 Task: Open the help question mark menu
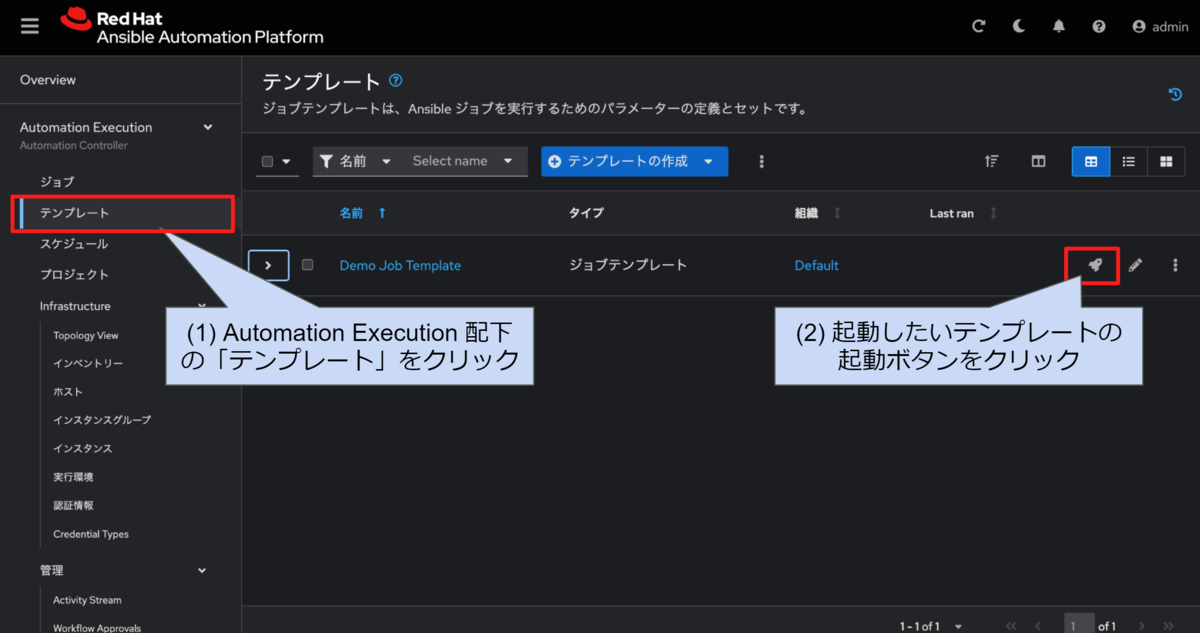click(x=1099, y=27)
